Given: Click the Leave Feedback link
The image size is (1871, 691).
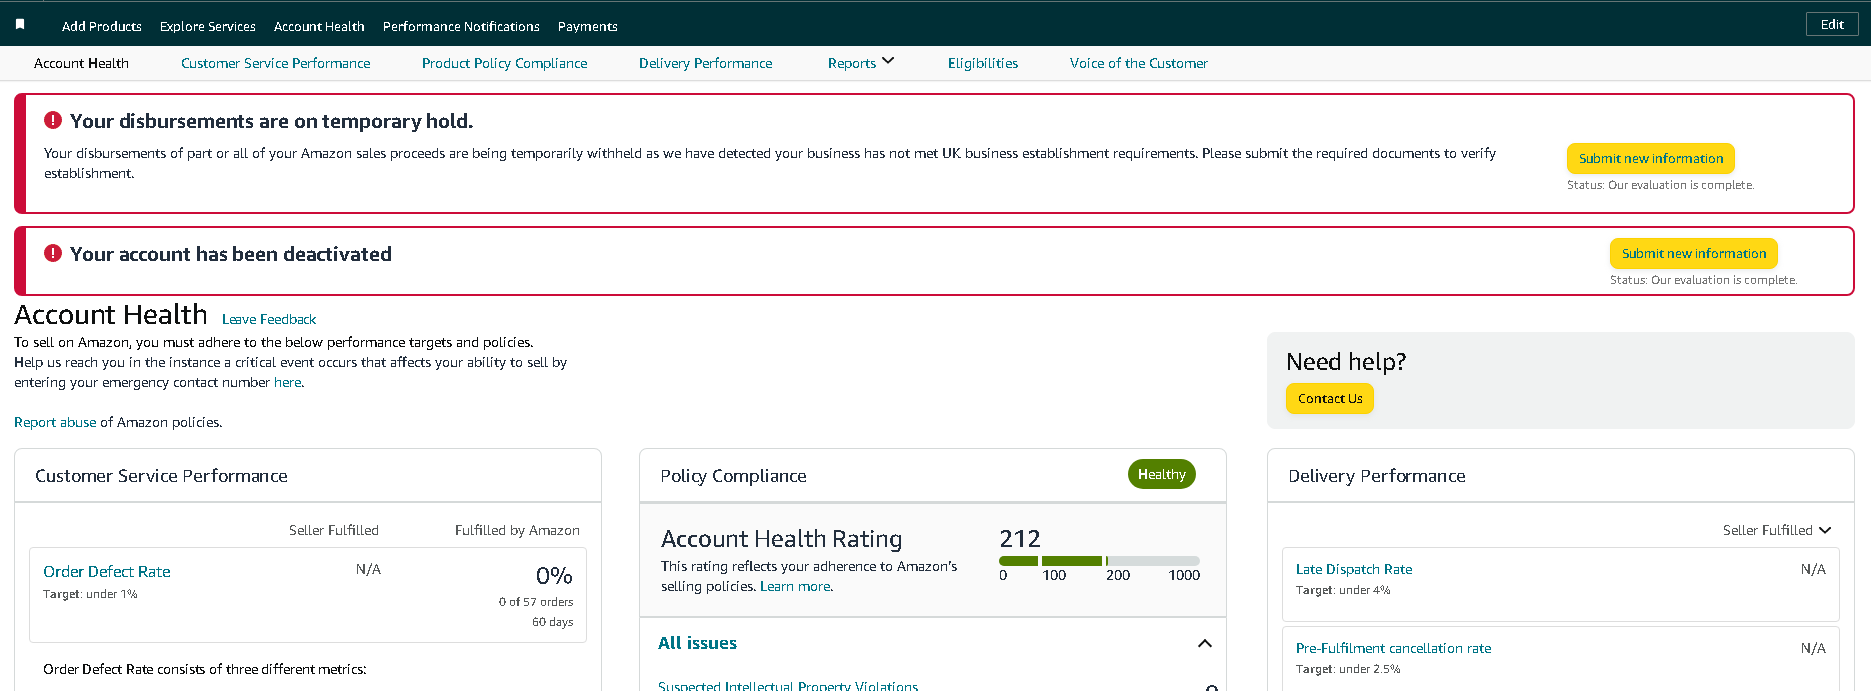Looking at the screenshot, I should pos(269,319).
